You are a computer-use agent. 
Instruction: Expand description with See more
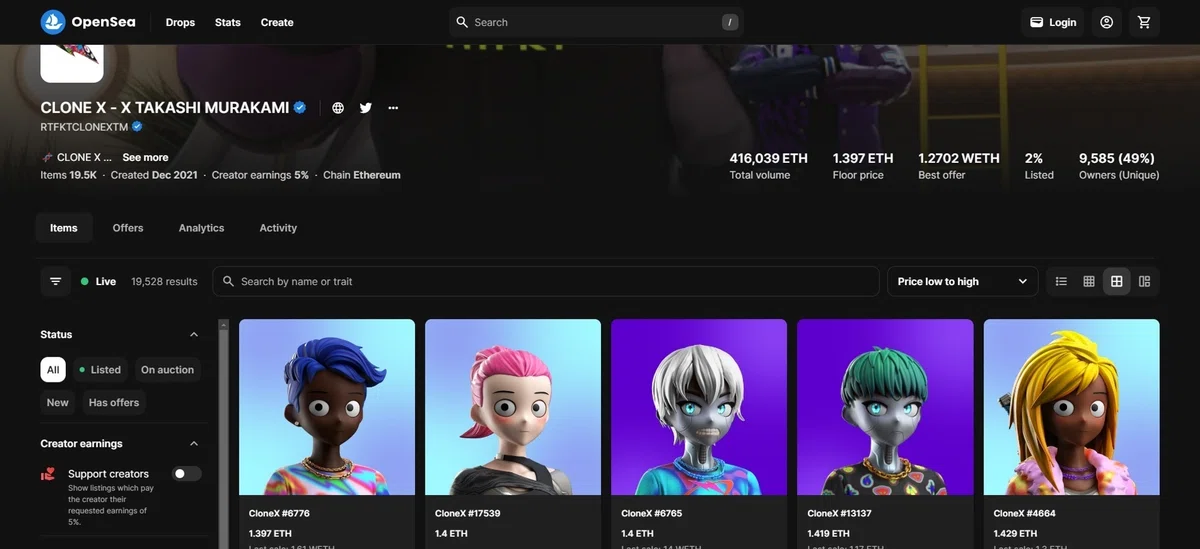pos(145,157)
